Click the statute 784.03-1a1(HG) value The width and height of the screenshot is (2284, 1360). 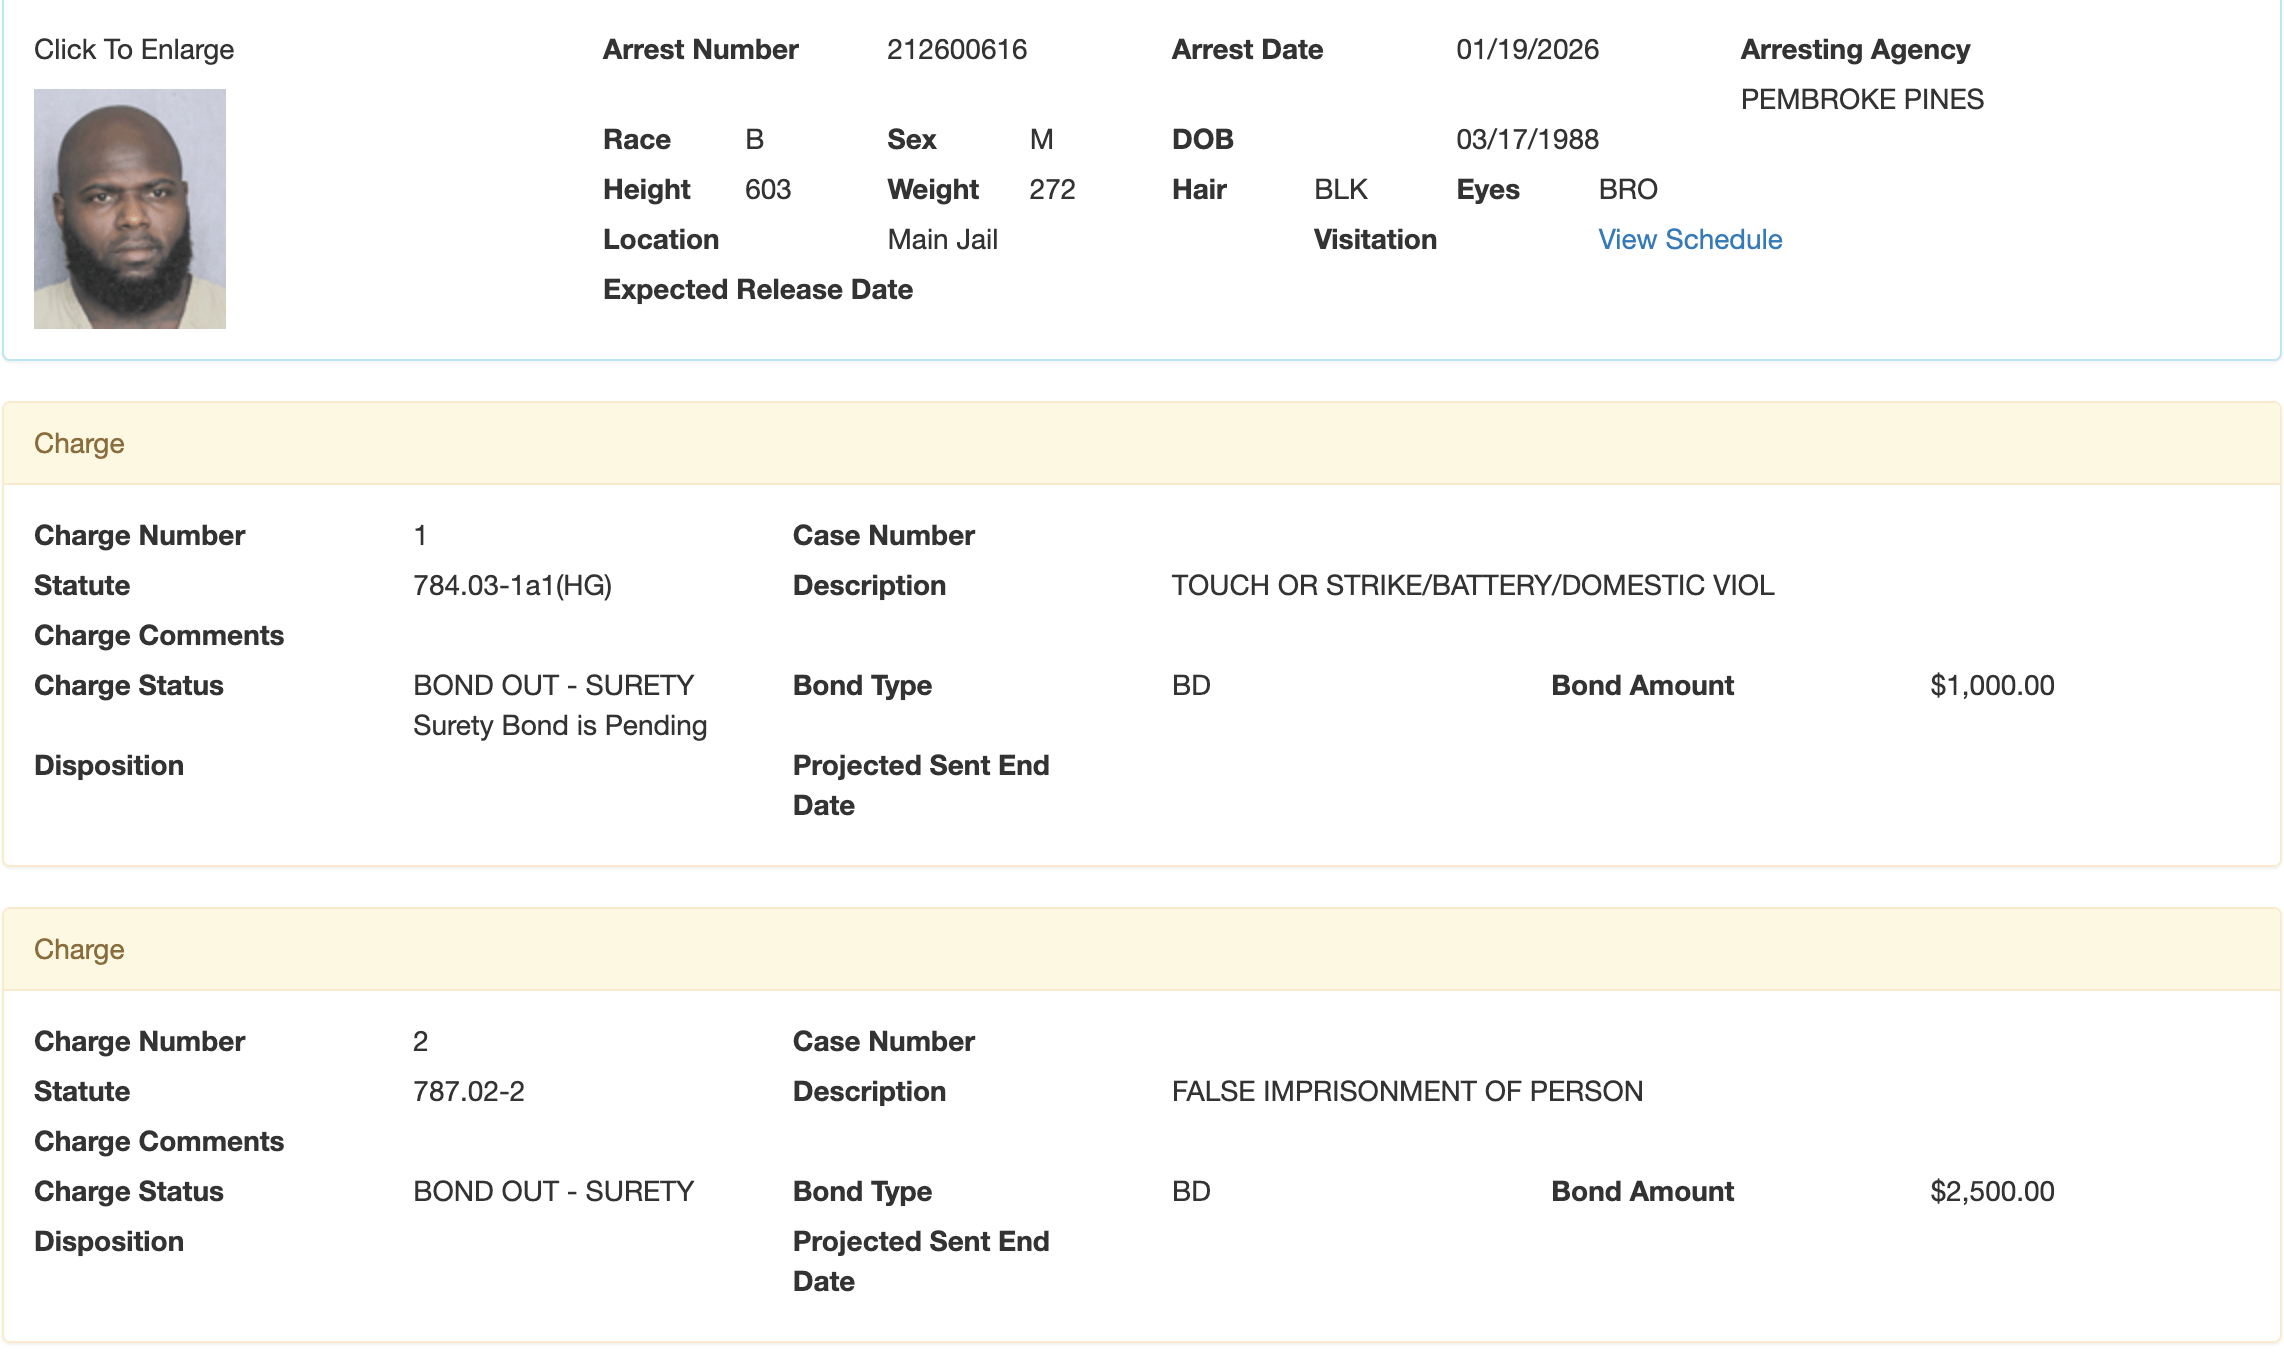coord(512,586)
